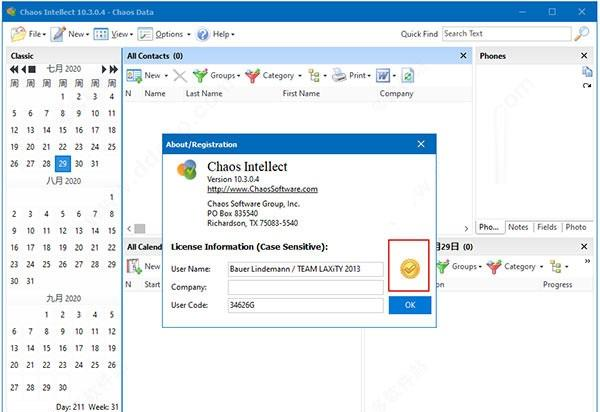Sort by the Company column header
This screenshot has height=412, width=600.
tap(396, 93)
